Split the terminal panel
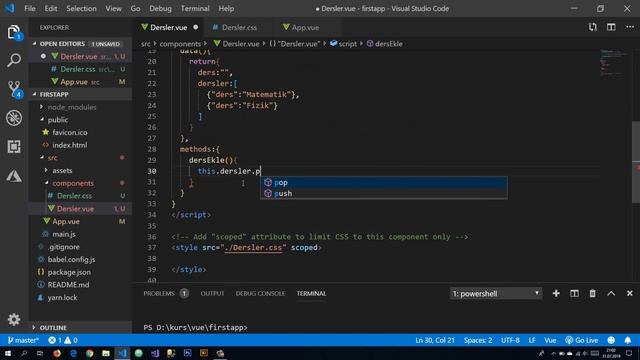 click(x=574, y=293)
